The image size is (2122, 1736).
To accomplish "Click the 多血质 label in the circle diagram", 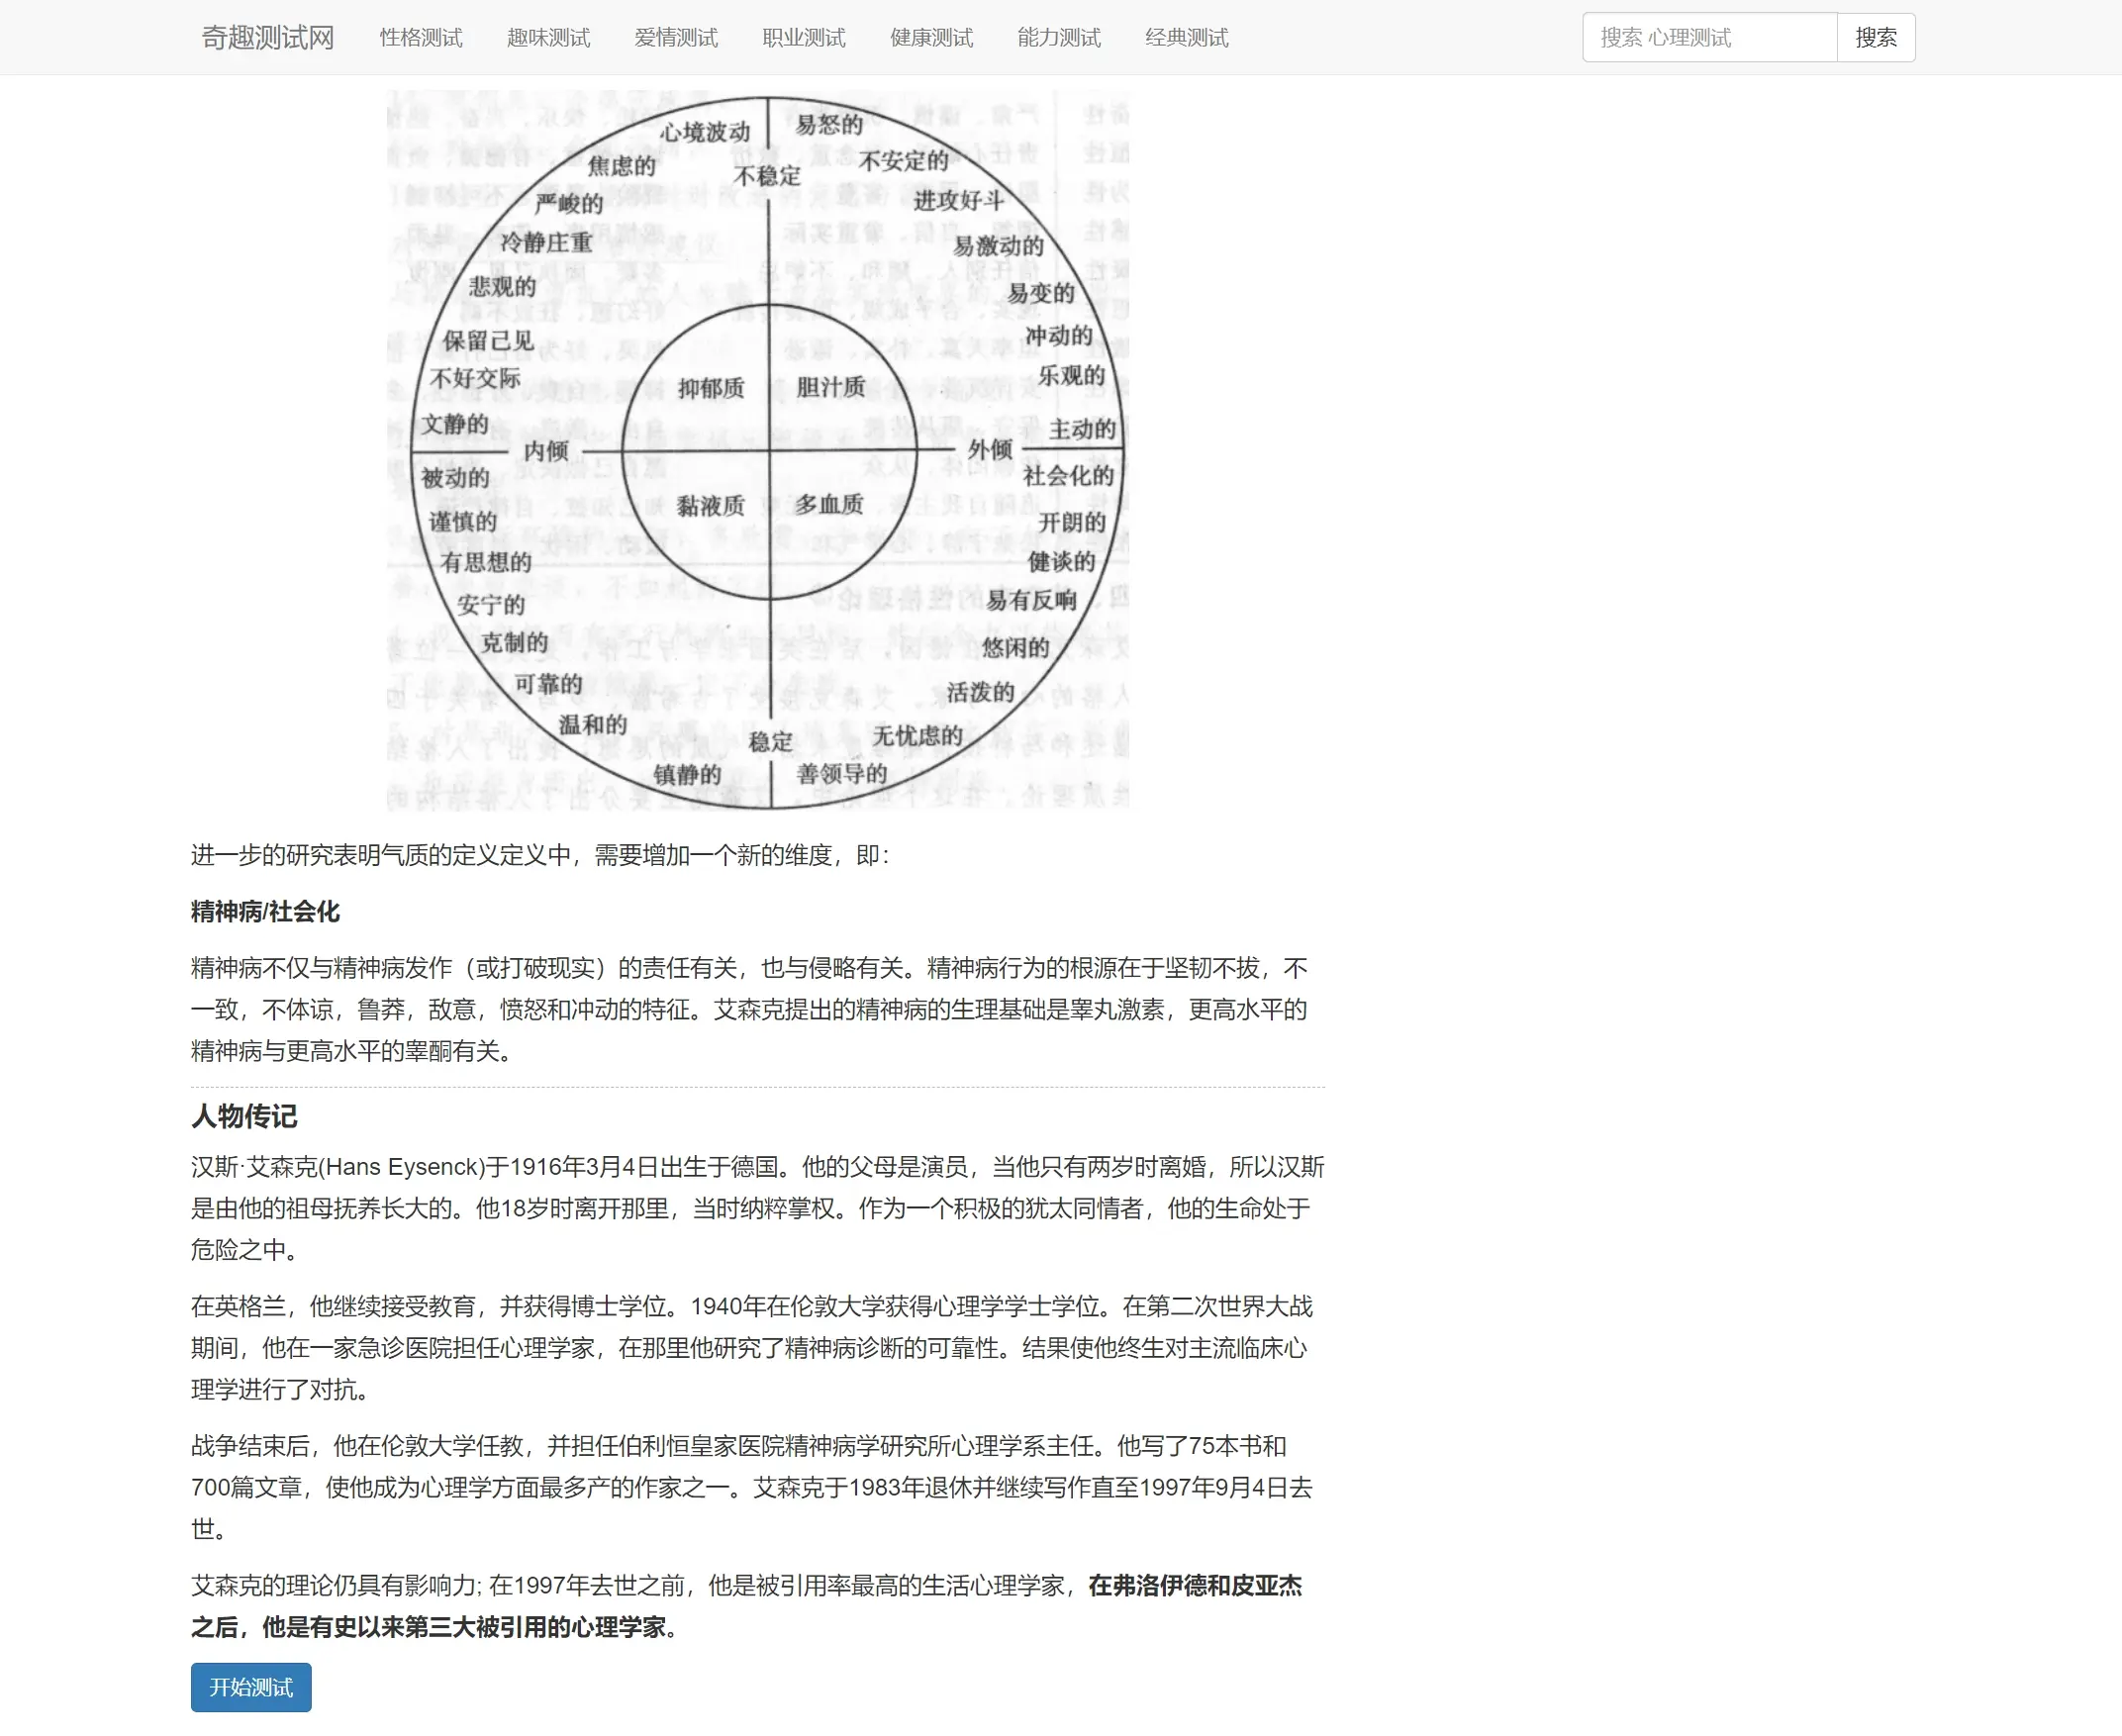I will (829, 504).
